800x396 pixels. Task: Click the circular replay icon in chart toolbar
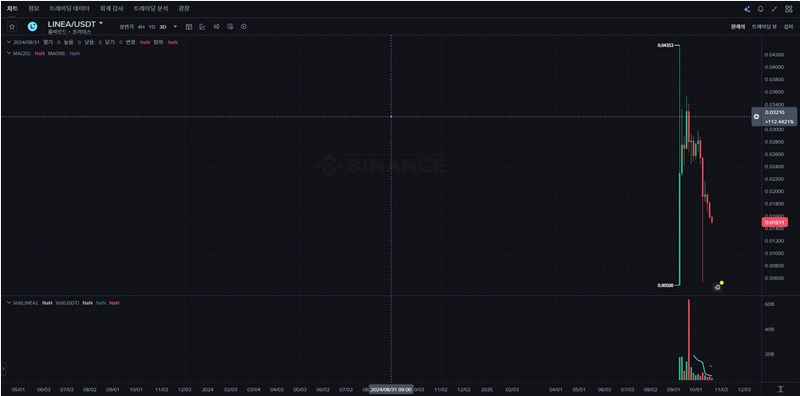pyautogui.click(x=243, y=27)
